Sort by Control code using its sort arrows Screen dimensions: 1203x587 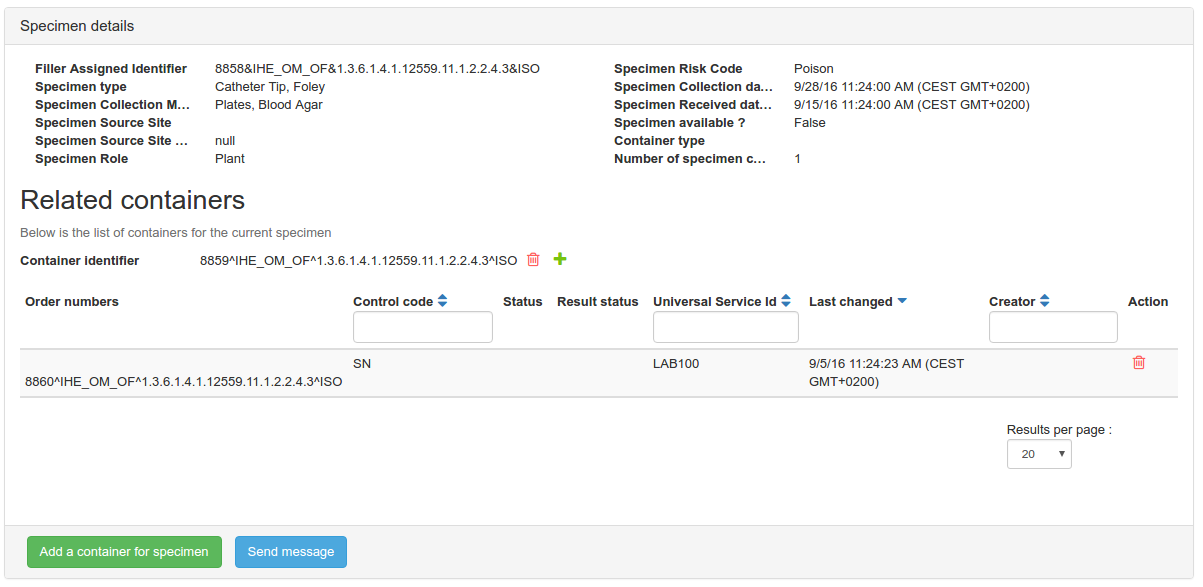tap(442, 301)
